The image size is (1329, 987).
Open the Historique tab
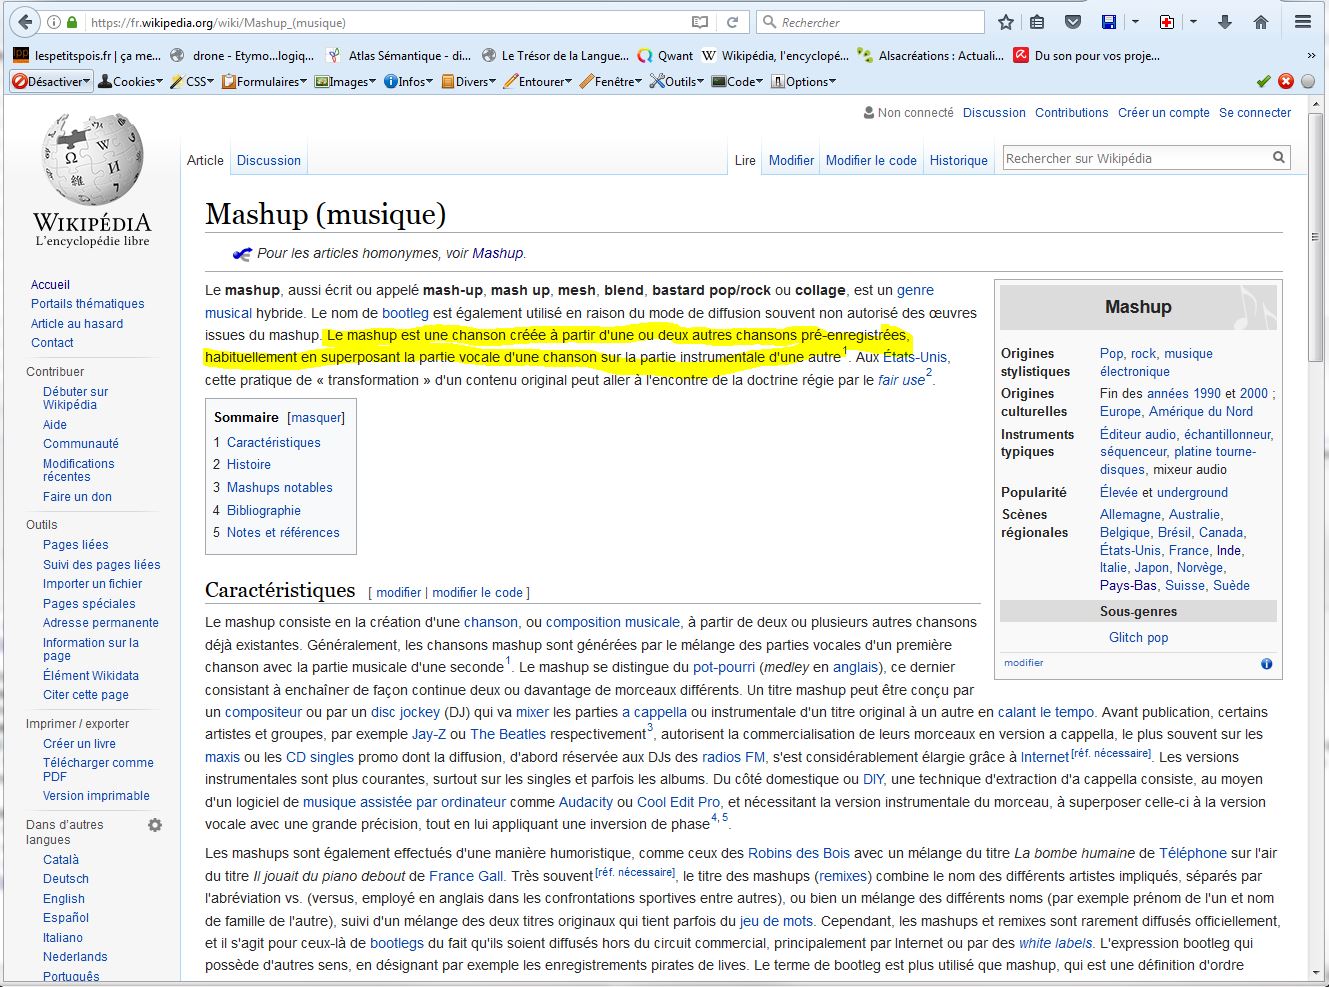point(958,160)
